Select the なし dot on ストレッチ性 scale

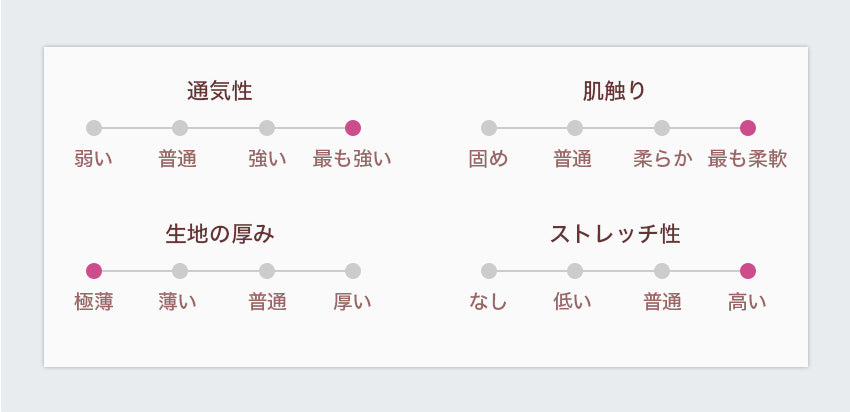pos(489,271)
